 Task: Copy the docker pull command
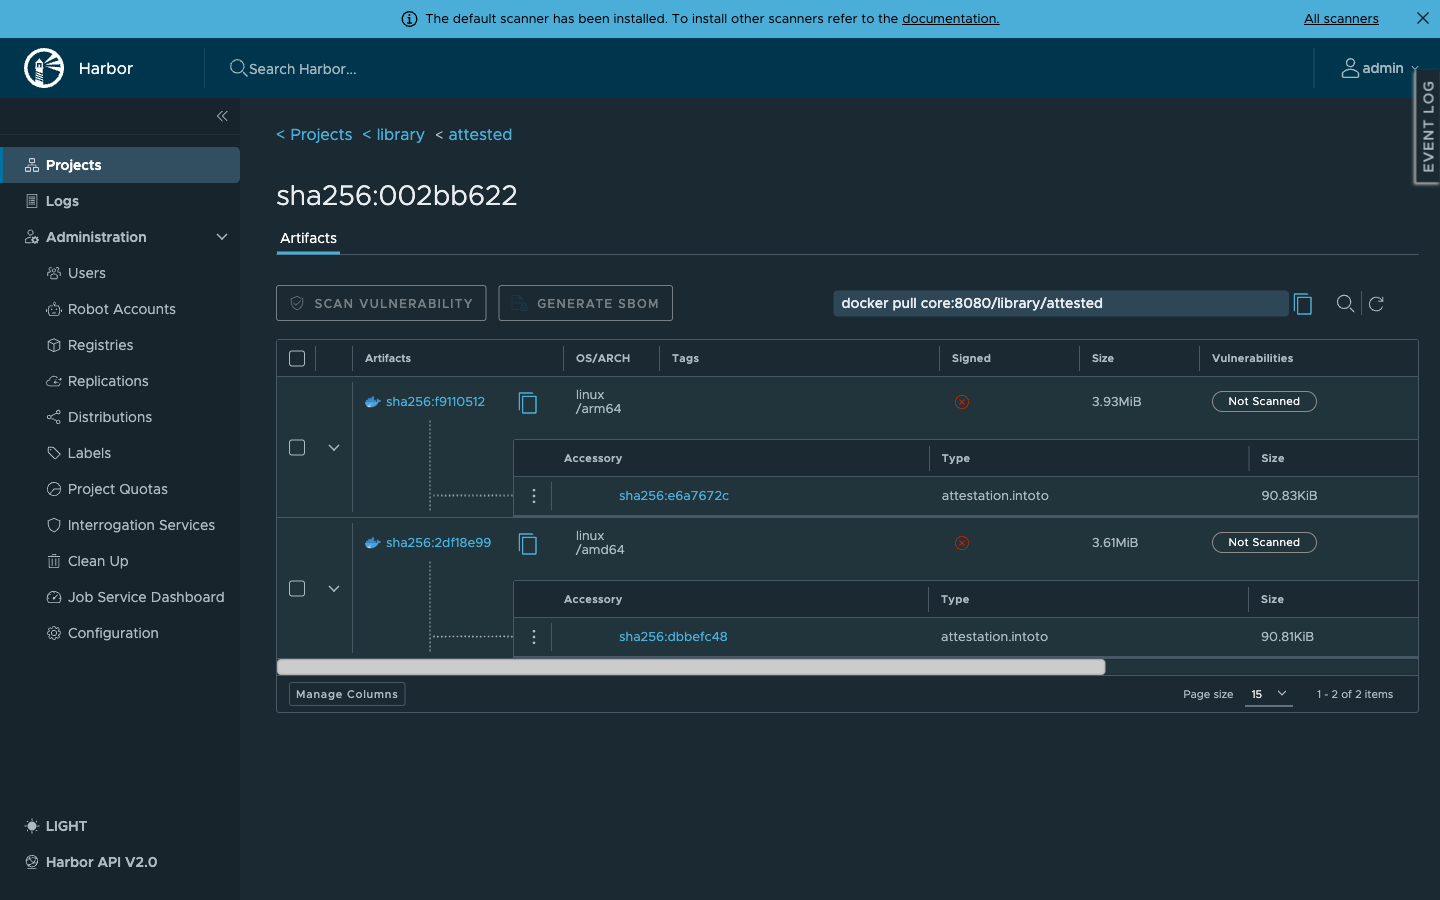coord(1303,304)
